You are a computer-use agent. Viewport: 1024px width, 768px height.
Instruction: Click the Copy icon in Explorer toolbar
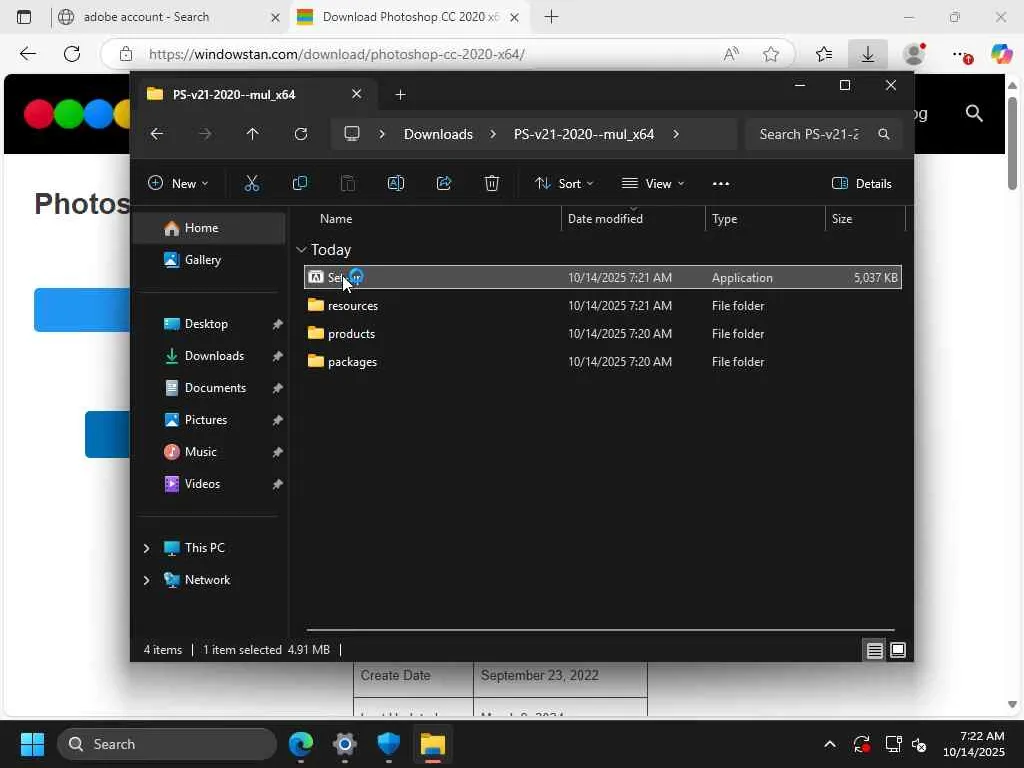coord(300,184)
